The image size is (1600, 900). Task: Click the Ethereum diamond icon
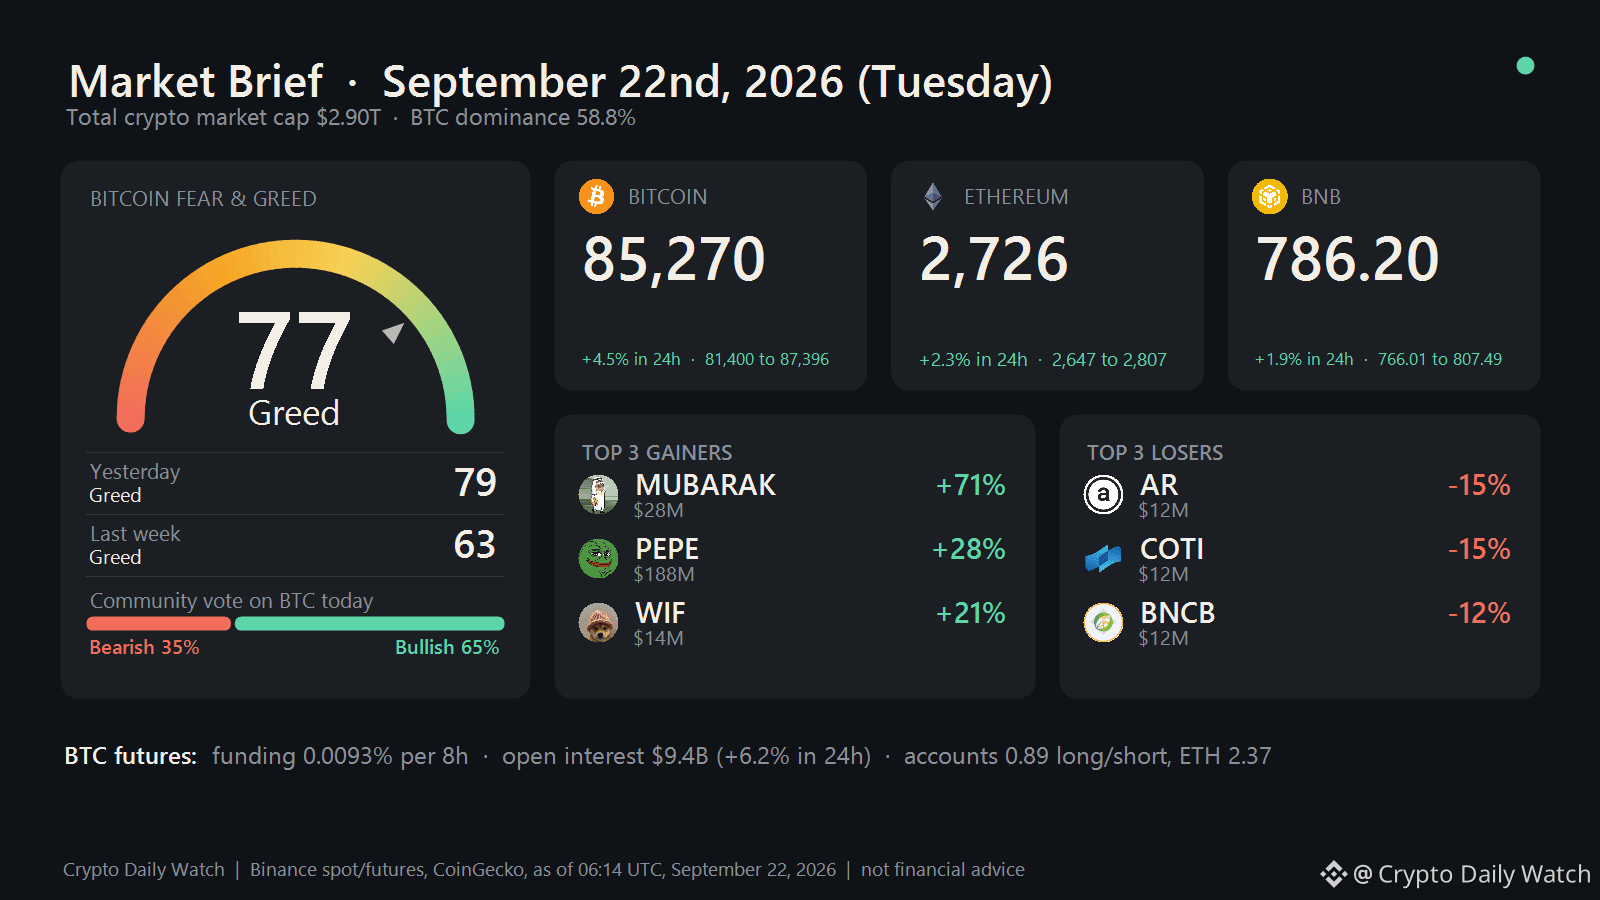pos(933,196)
